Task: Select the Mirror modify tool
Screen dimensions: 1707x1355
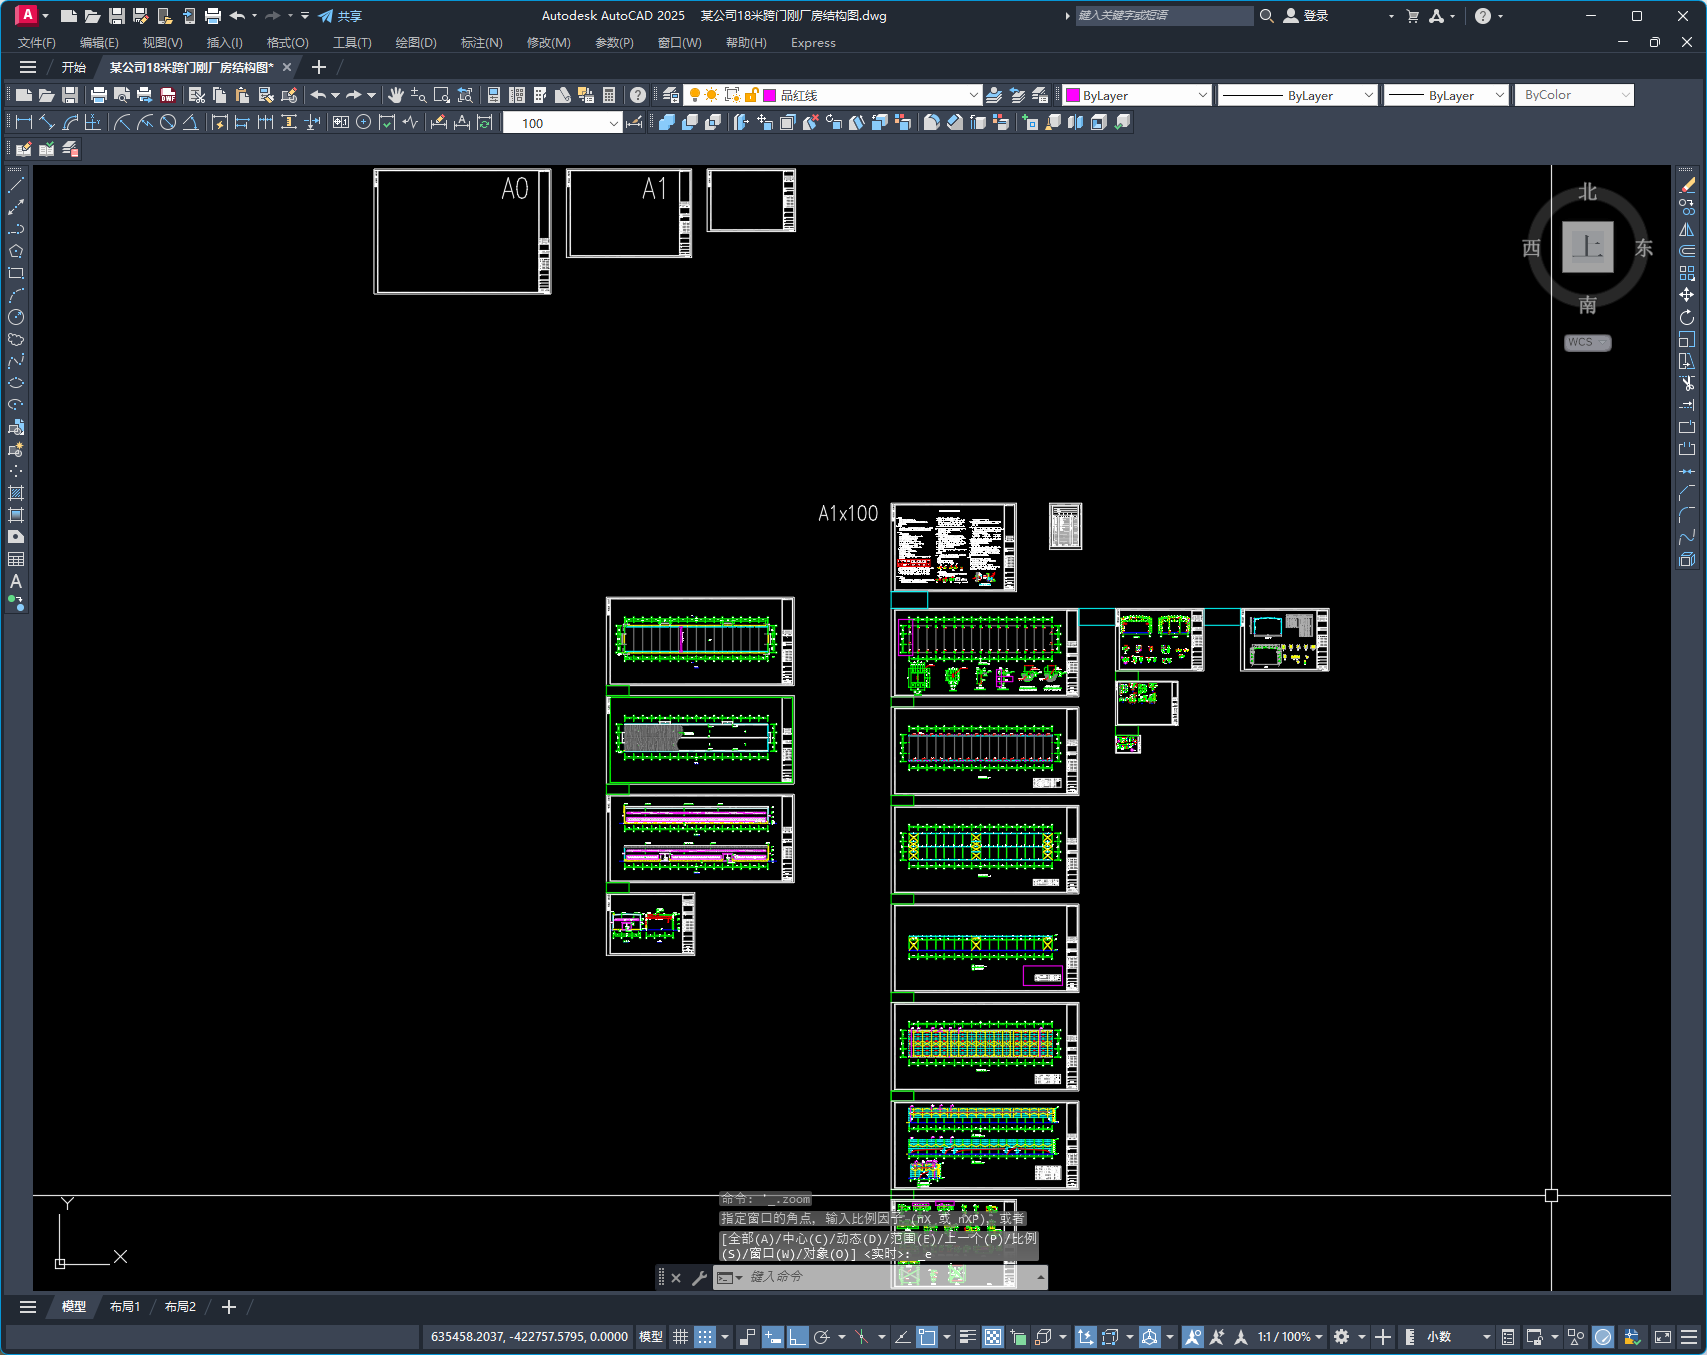Action: point(1687,229)
